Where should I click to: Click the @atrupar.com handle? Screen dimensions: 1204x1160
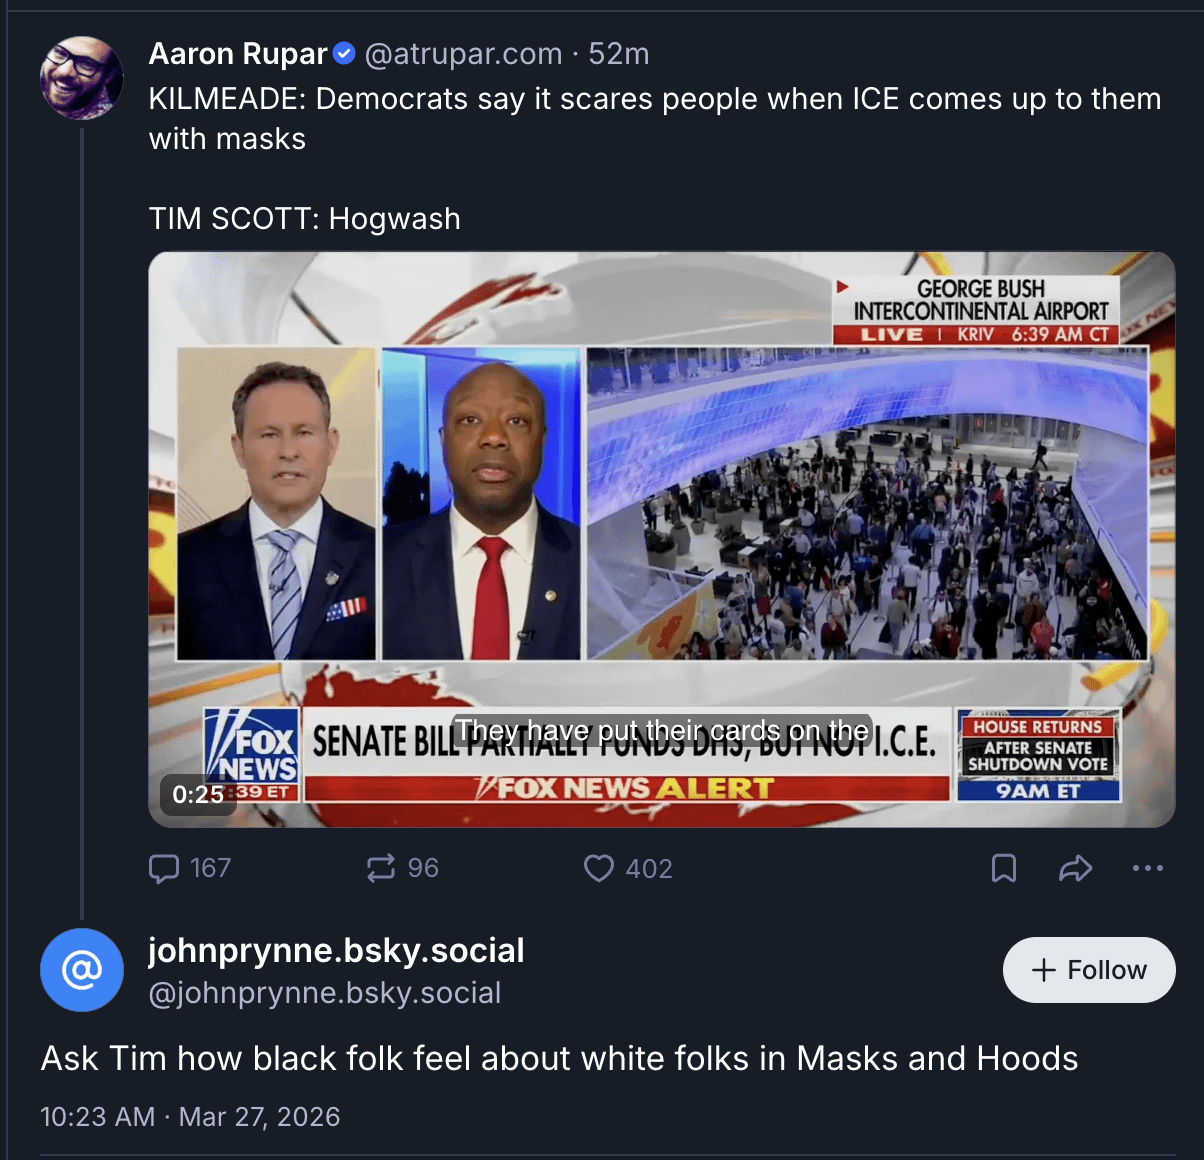click(463, 54)
